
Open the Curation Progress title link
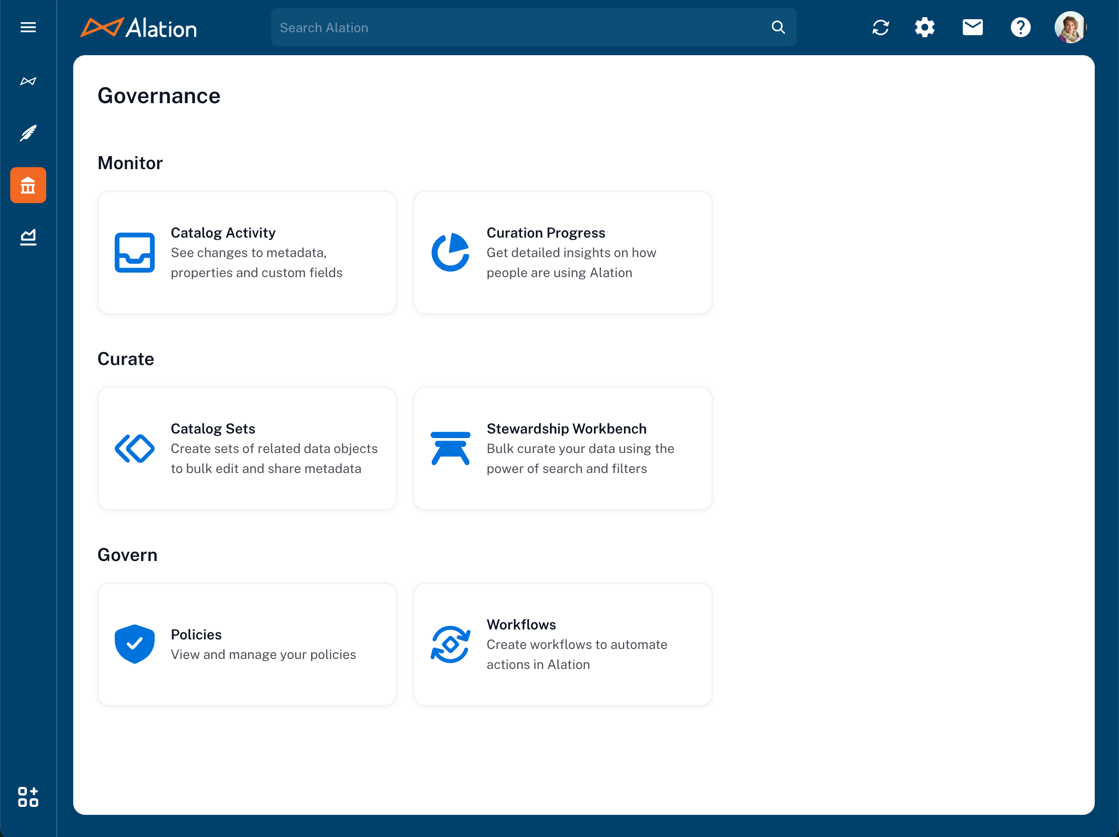click(x=546, y=233)
